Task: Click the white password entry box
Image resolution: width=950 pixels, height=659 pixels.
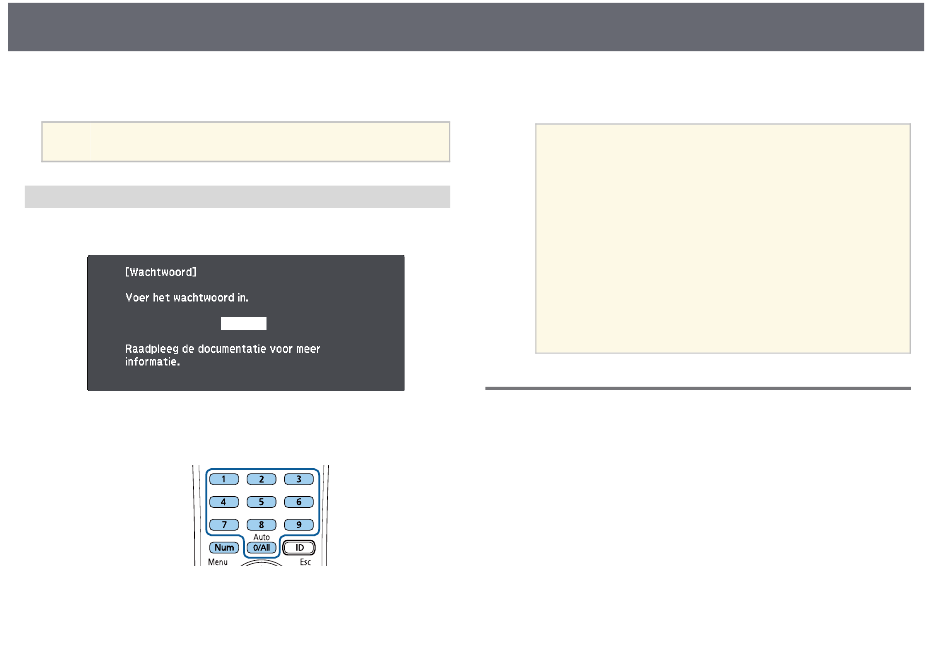Action: coord(244,323)
